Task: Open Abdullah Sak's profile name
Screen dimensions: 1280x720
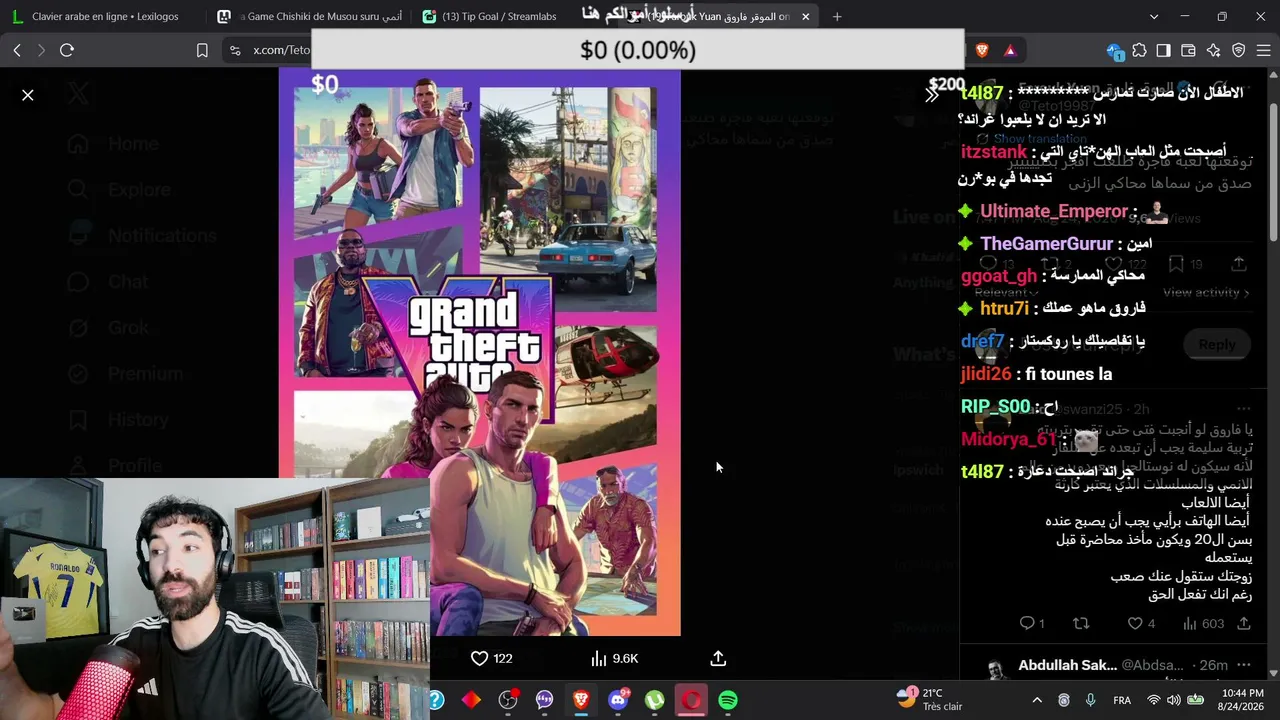Action: pos(1067,665)
